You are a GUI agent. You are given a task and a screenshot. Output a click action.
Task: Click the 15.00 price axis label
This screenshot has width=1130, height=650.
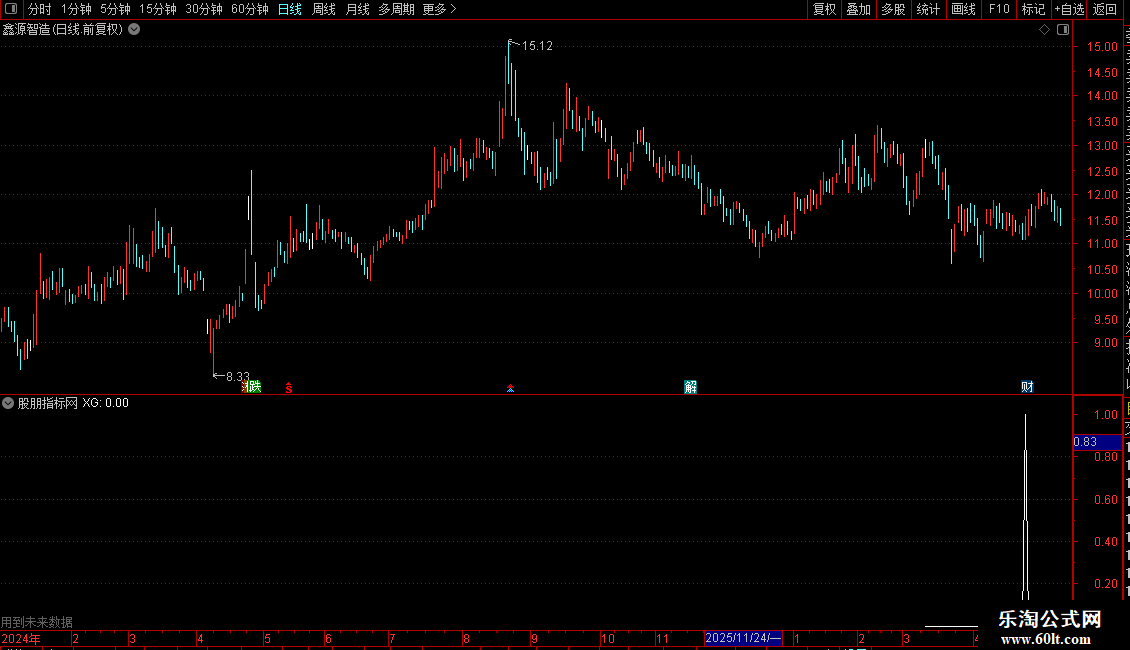[x=1103, y=47]
